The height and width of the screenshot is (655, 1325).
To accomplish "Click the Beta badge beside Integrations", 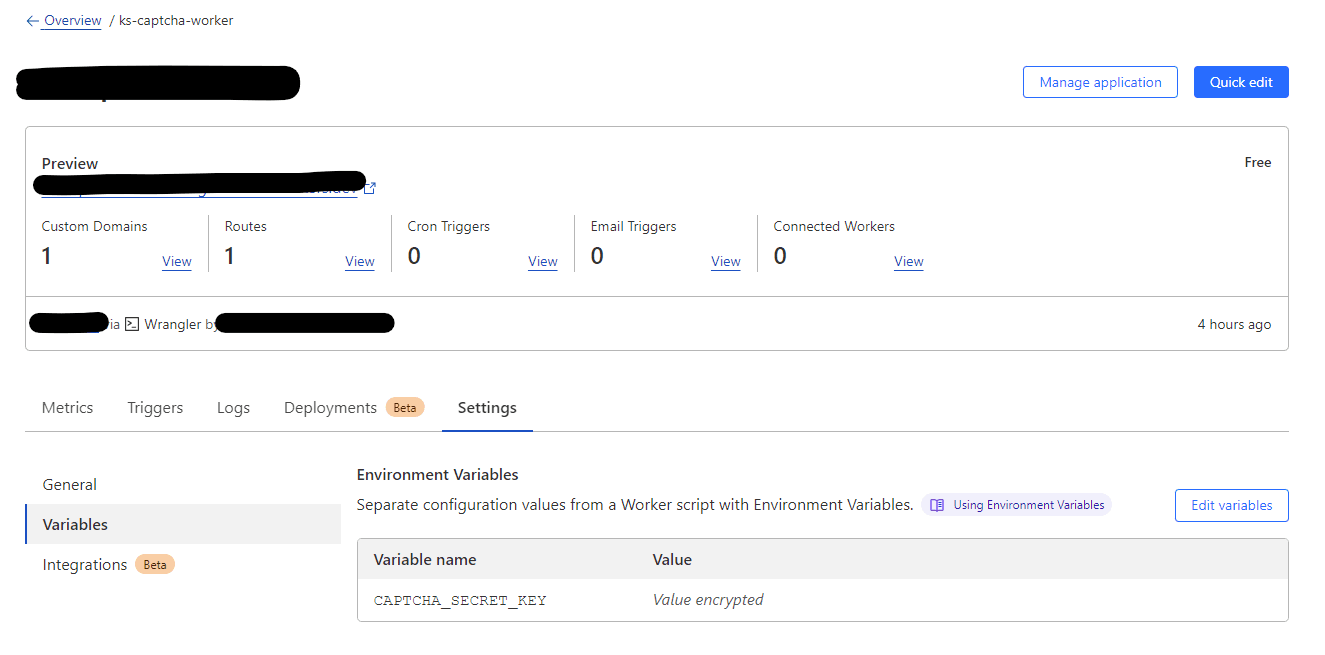I will (x=155, y=565).
